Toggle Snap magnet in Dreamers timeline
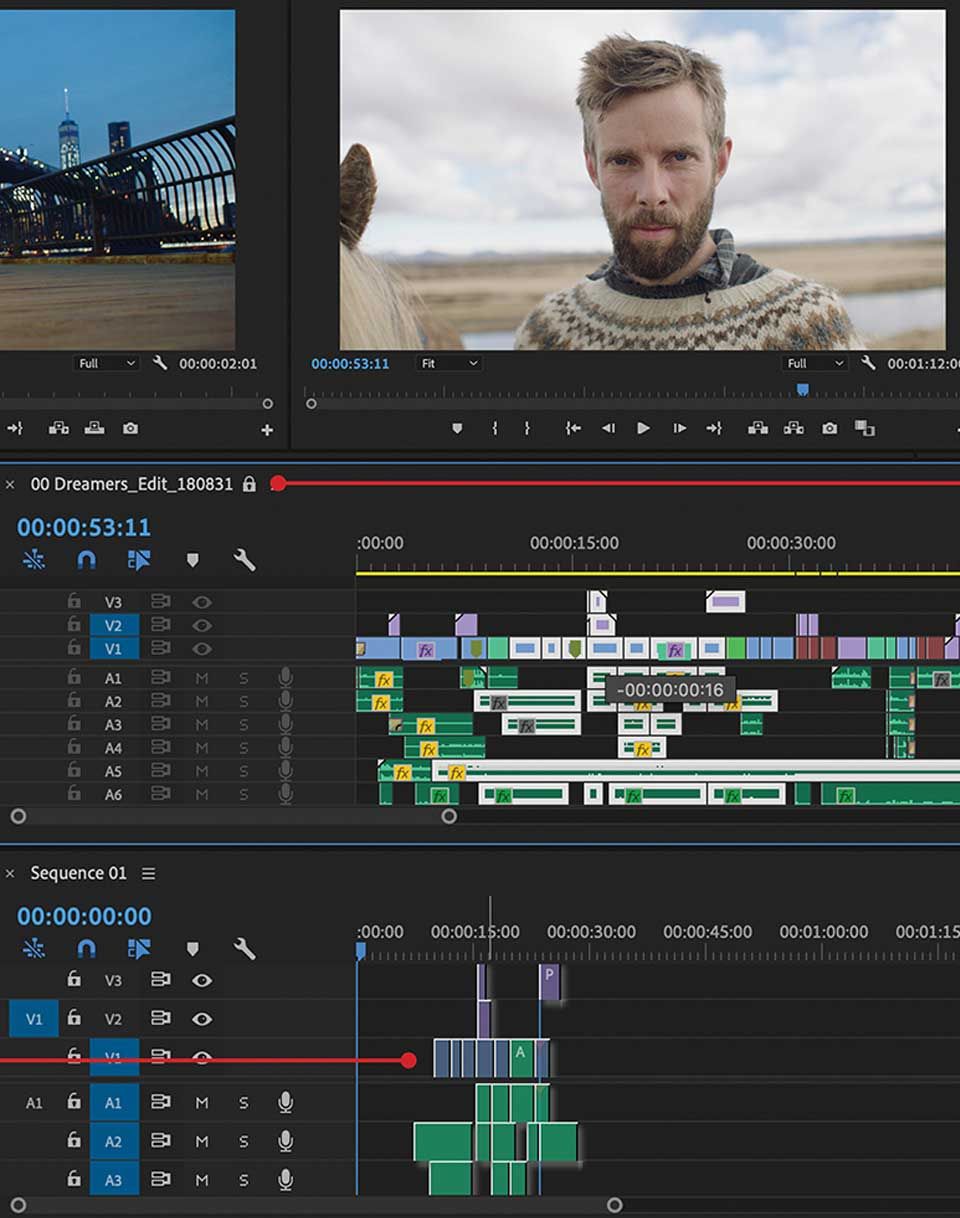This screenshot has width=960, height=1218. pyautogui.click(x=87, y=560)
